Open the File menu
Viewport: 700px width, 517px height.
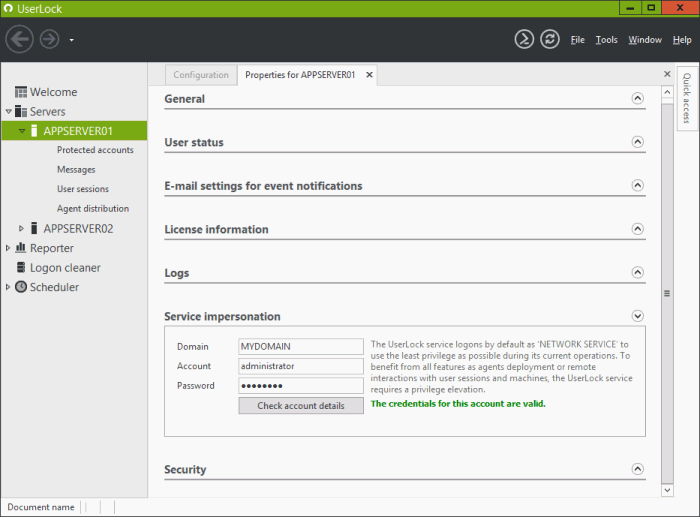point(577,40)
